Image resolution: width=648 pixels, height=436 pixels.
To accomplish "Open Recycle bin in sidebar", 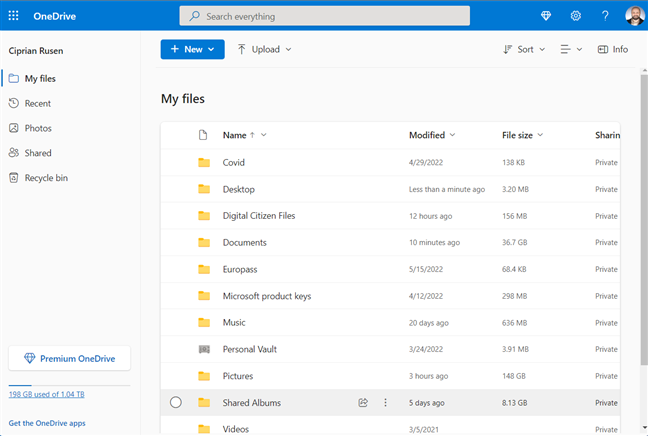I will pyautogui.click(x=46, y=178).
